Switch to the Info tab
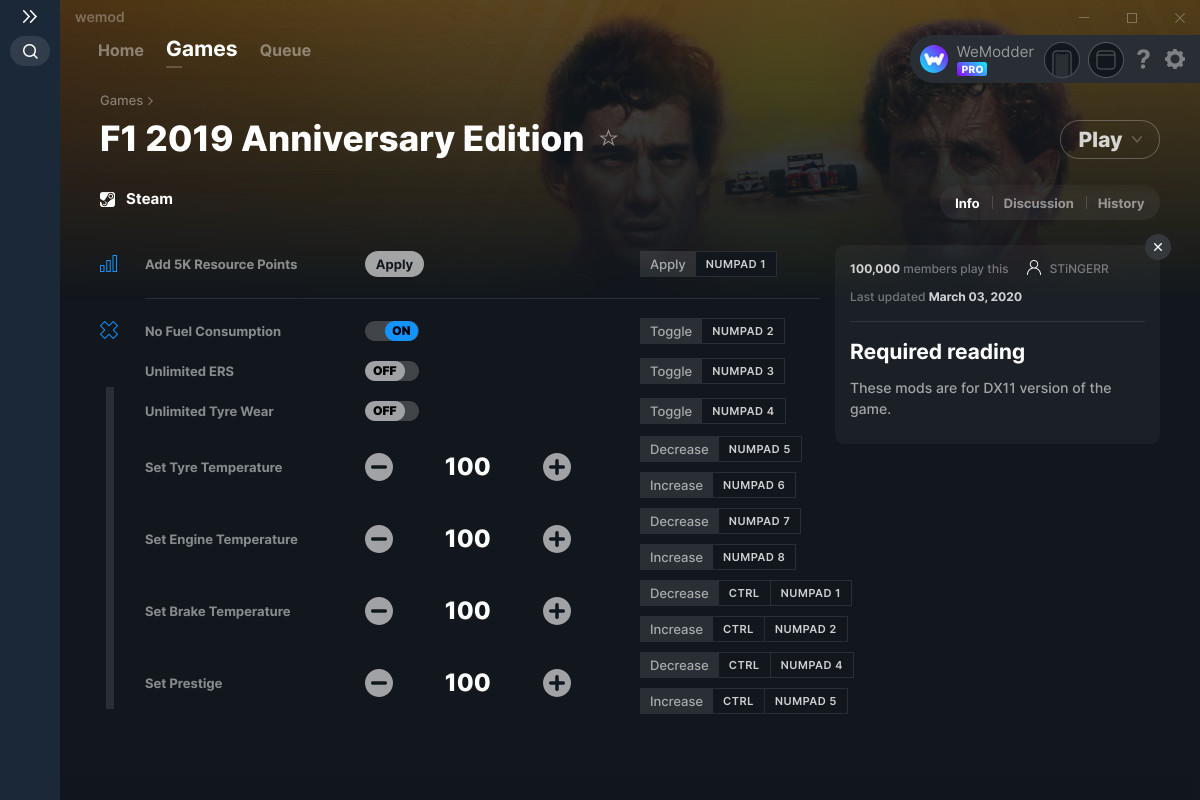 pos(967,203)
